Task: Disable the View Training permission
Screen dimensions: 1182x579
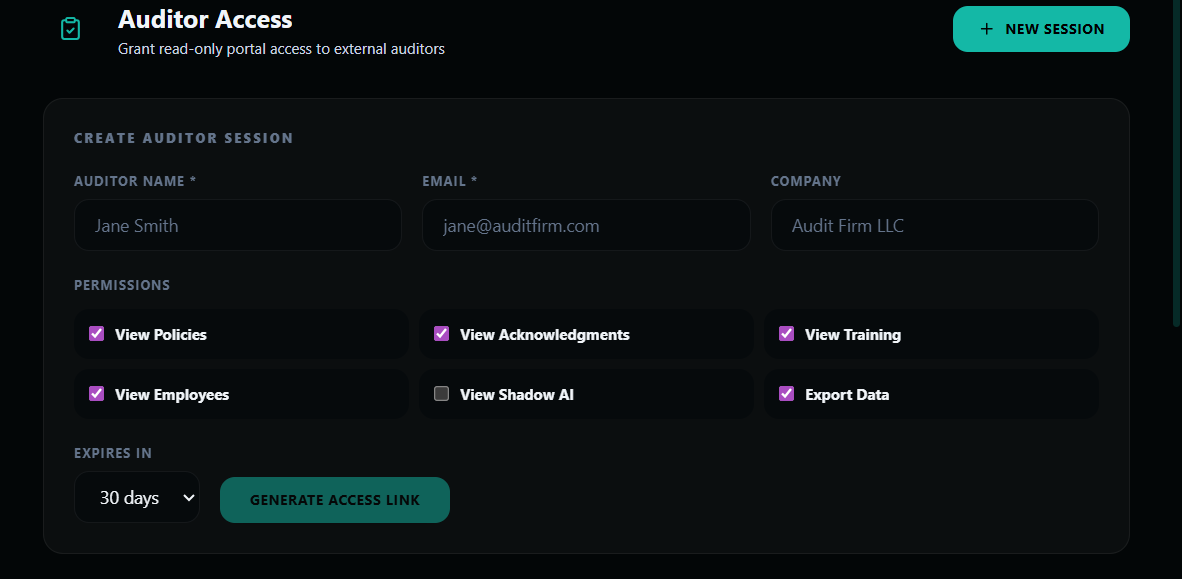Action: click(x=786, y=333)
